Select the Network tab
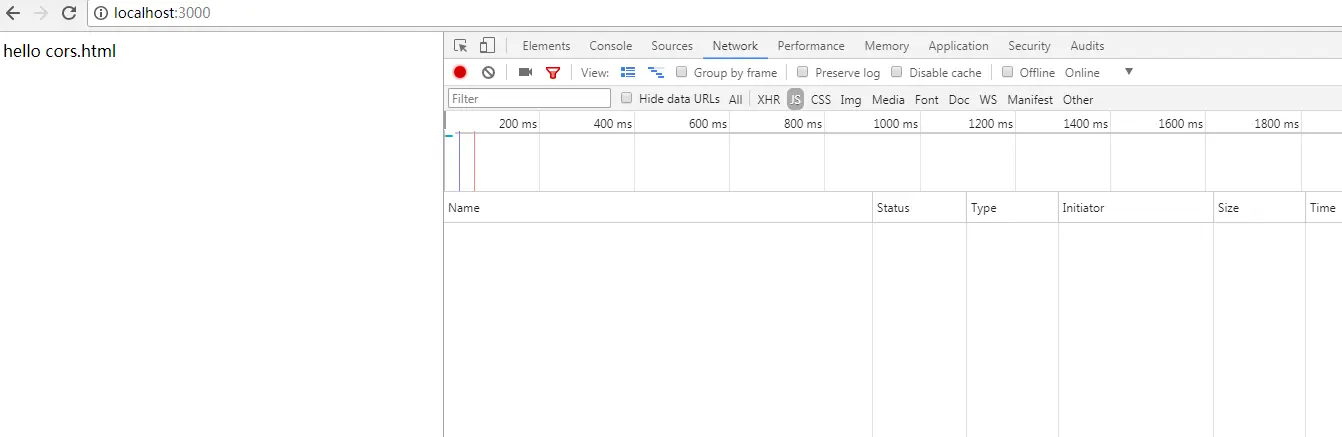 [x=735, y=46]
